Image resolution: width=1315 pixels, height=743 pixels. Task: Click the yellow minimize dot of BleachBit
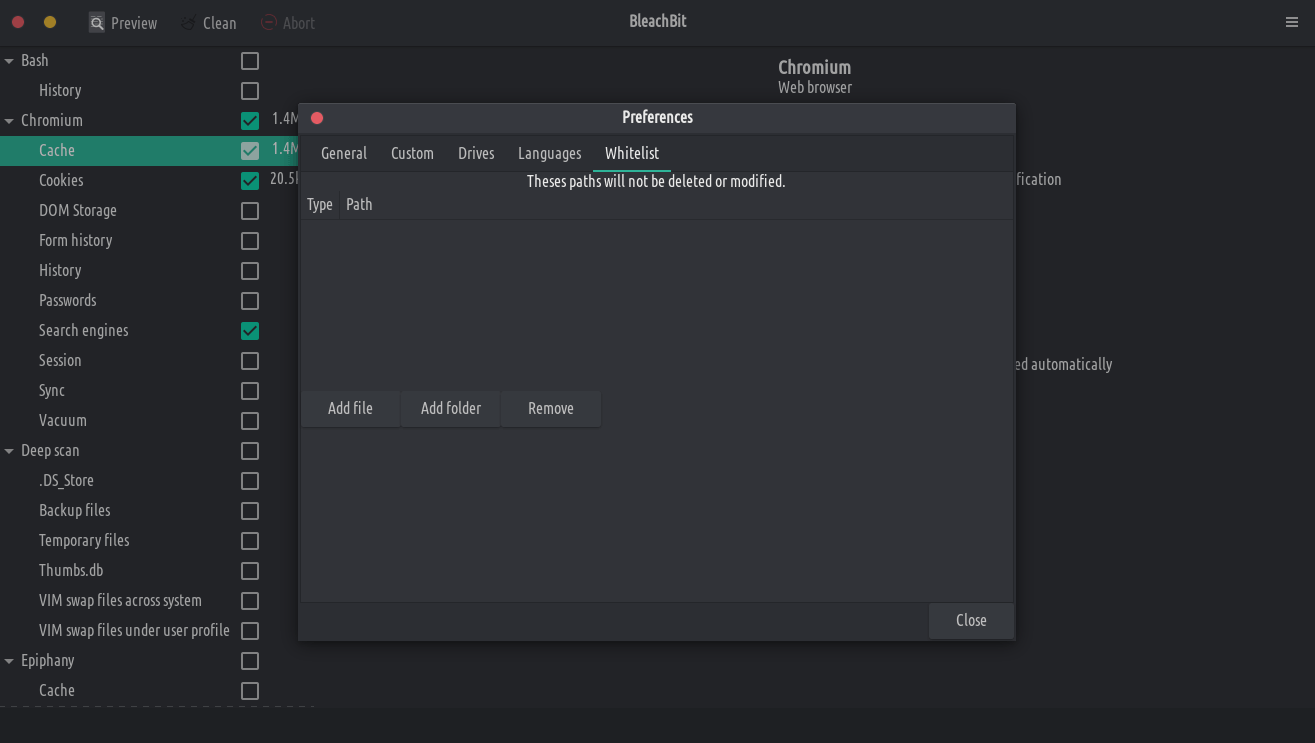click(50, 22)
